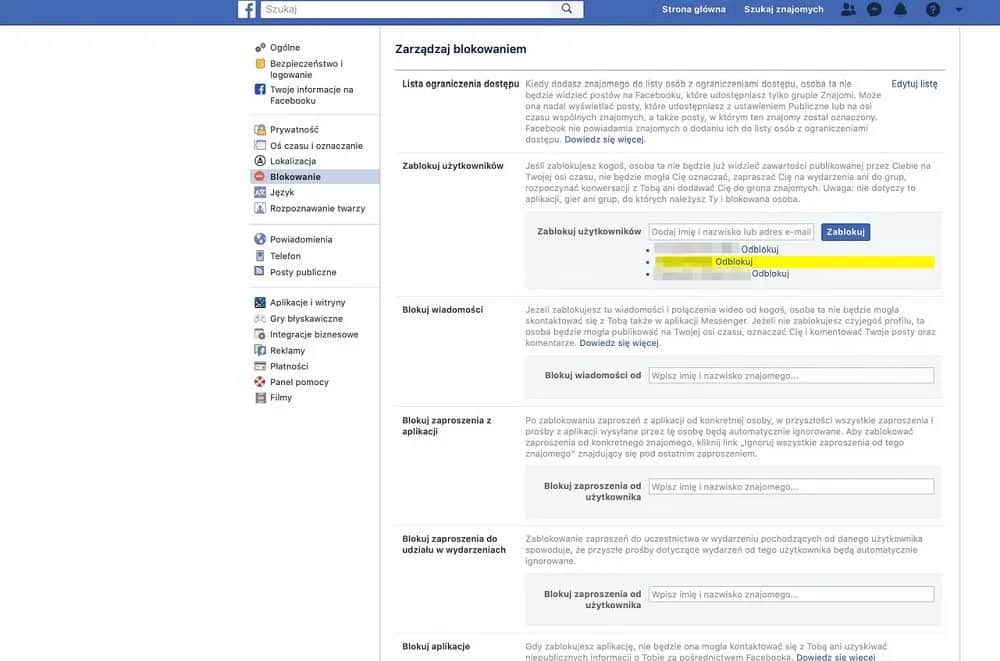Open Messenger from the top bar icon

click(872, 8)
